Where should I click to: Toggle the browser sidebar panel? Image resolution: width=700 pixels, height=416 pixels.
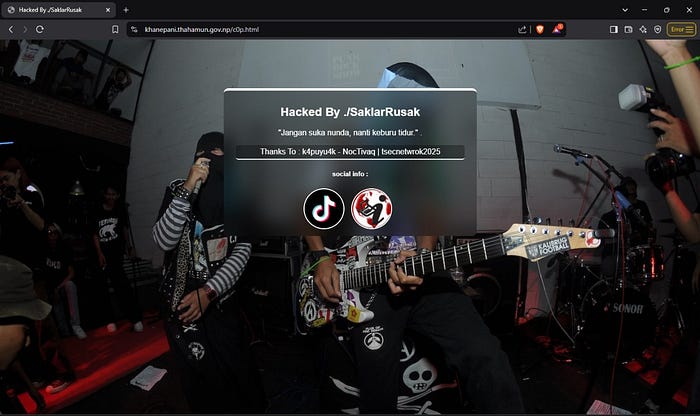[614, 29]
